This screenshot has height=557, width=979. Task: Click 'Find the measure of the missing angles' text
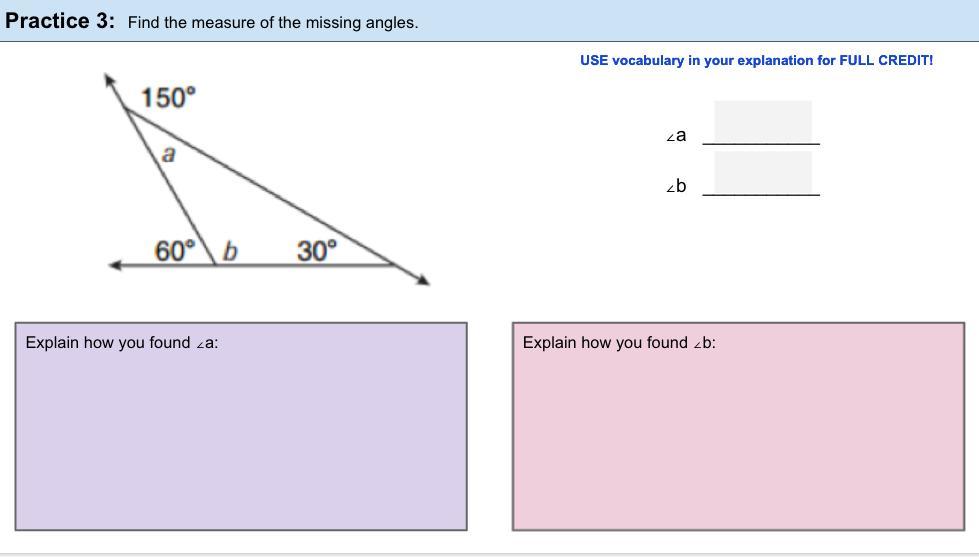(x=272, y=22)
